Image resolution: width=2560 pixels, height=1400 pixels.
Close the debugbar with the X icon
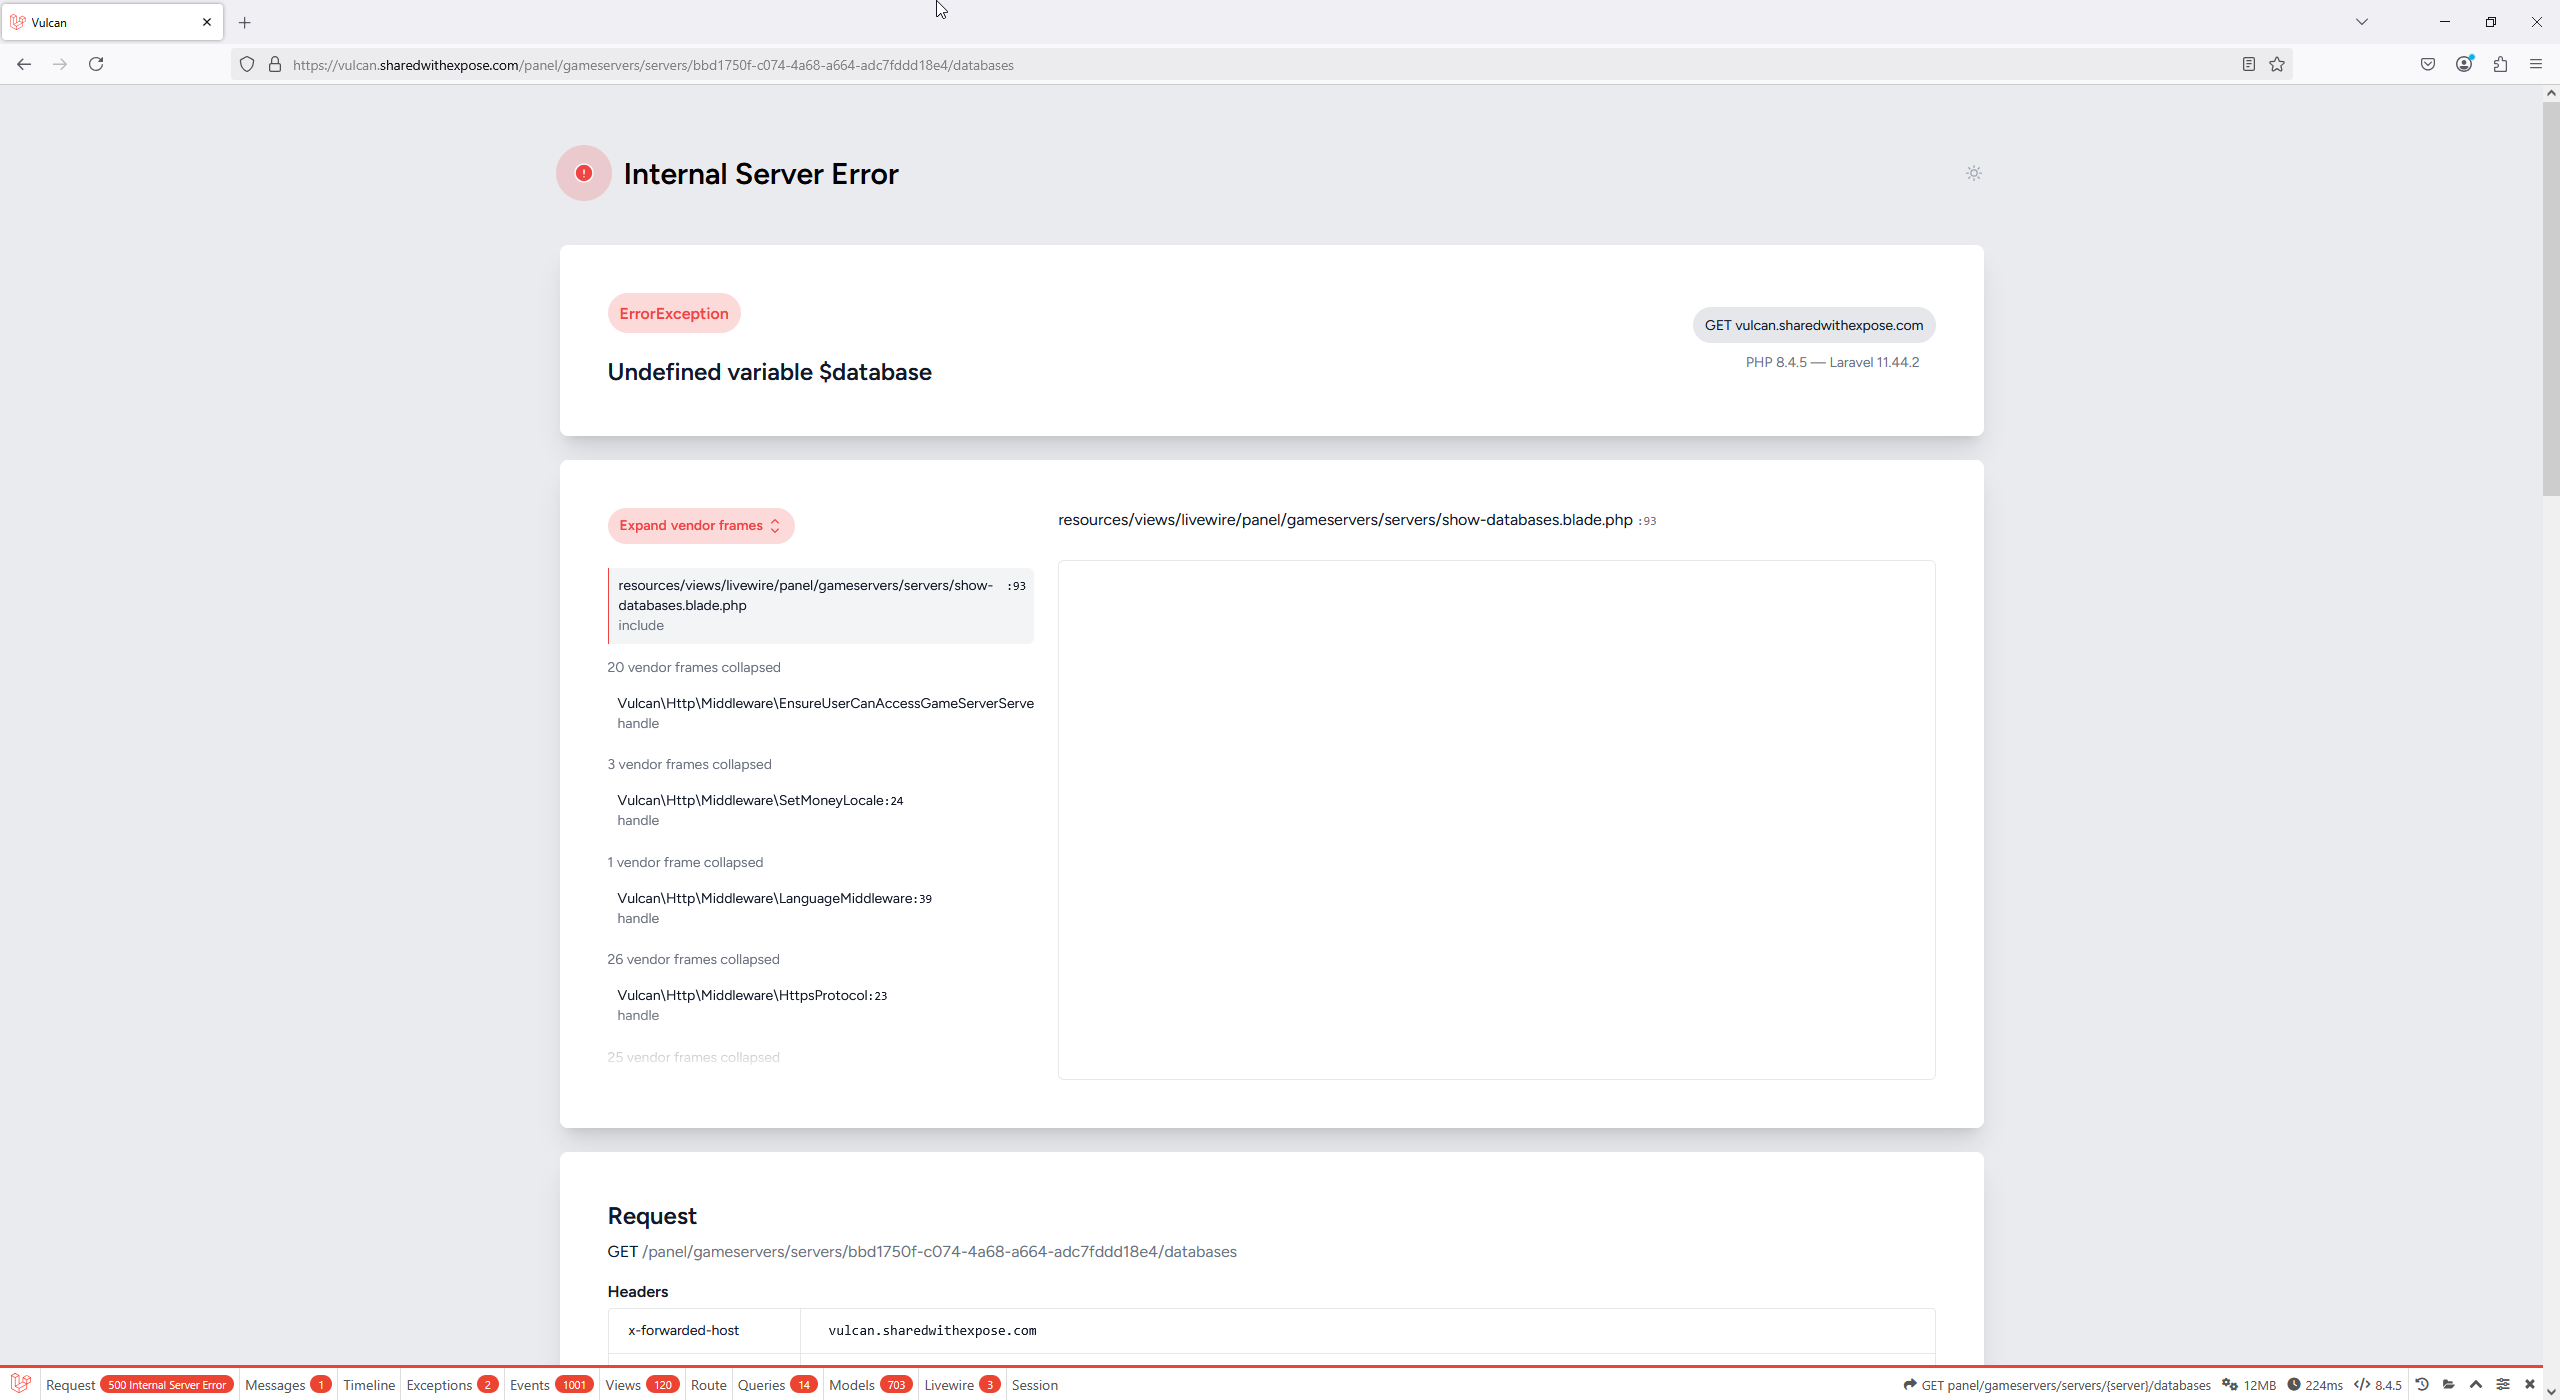click(x=2530, y=1385)
